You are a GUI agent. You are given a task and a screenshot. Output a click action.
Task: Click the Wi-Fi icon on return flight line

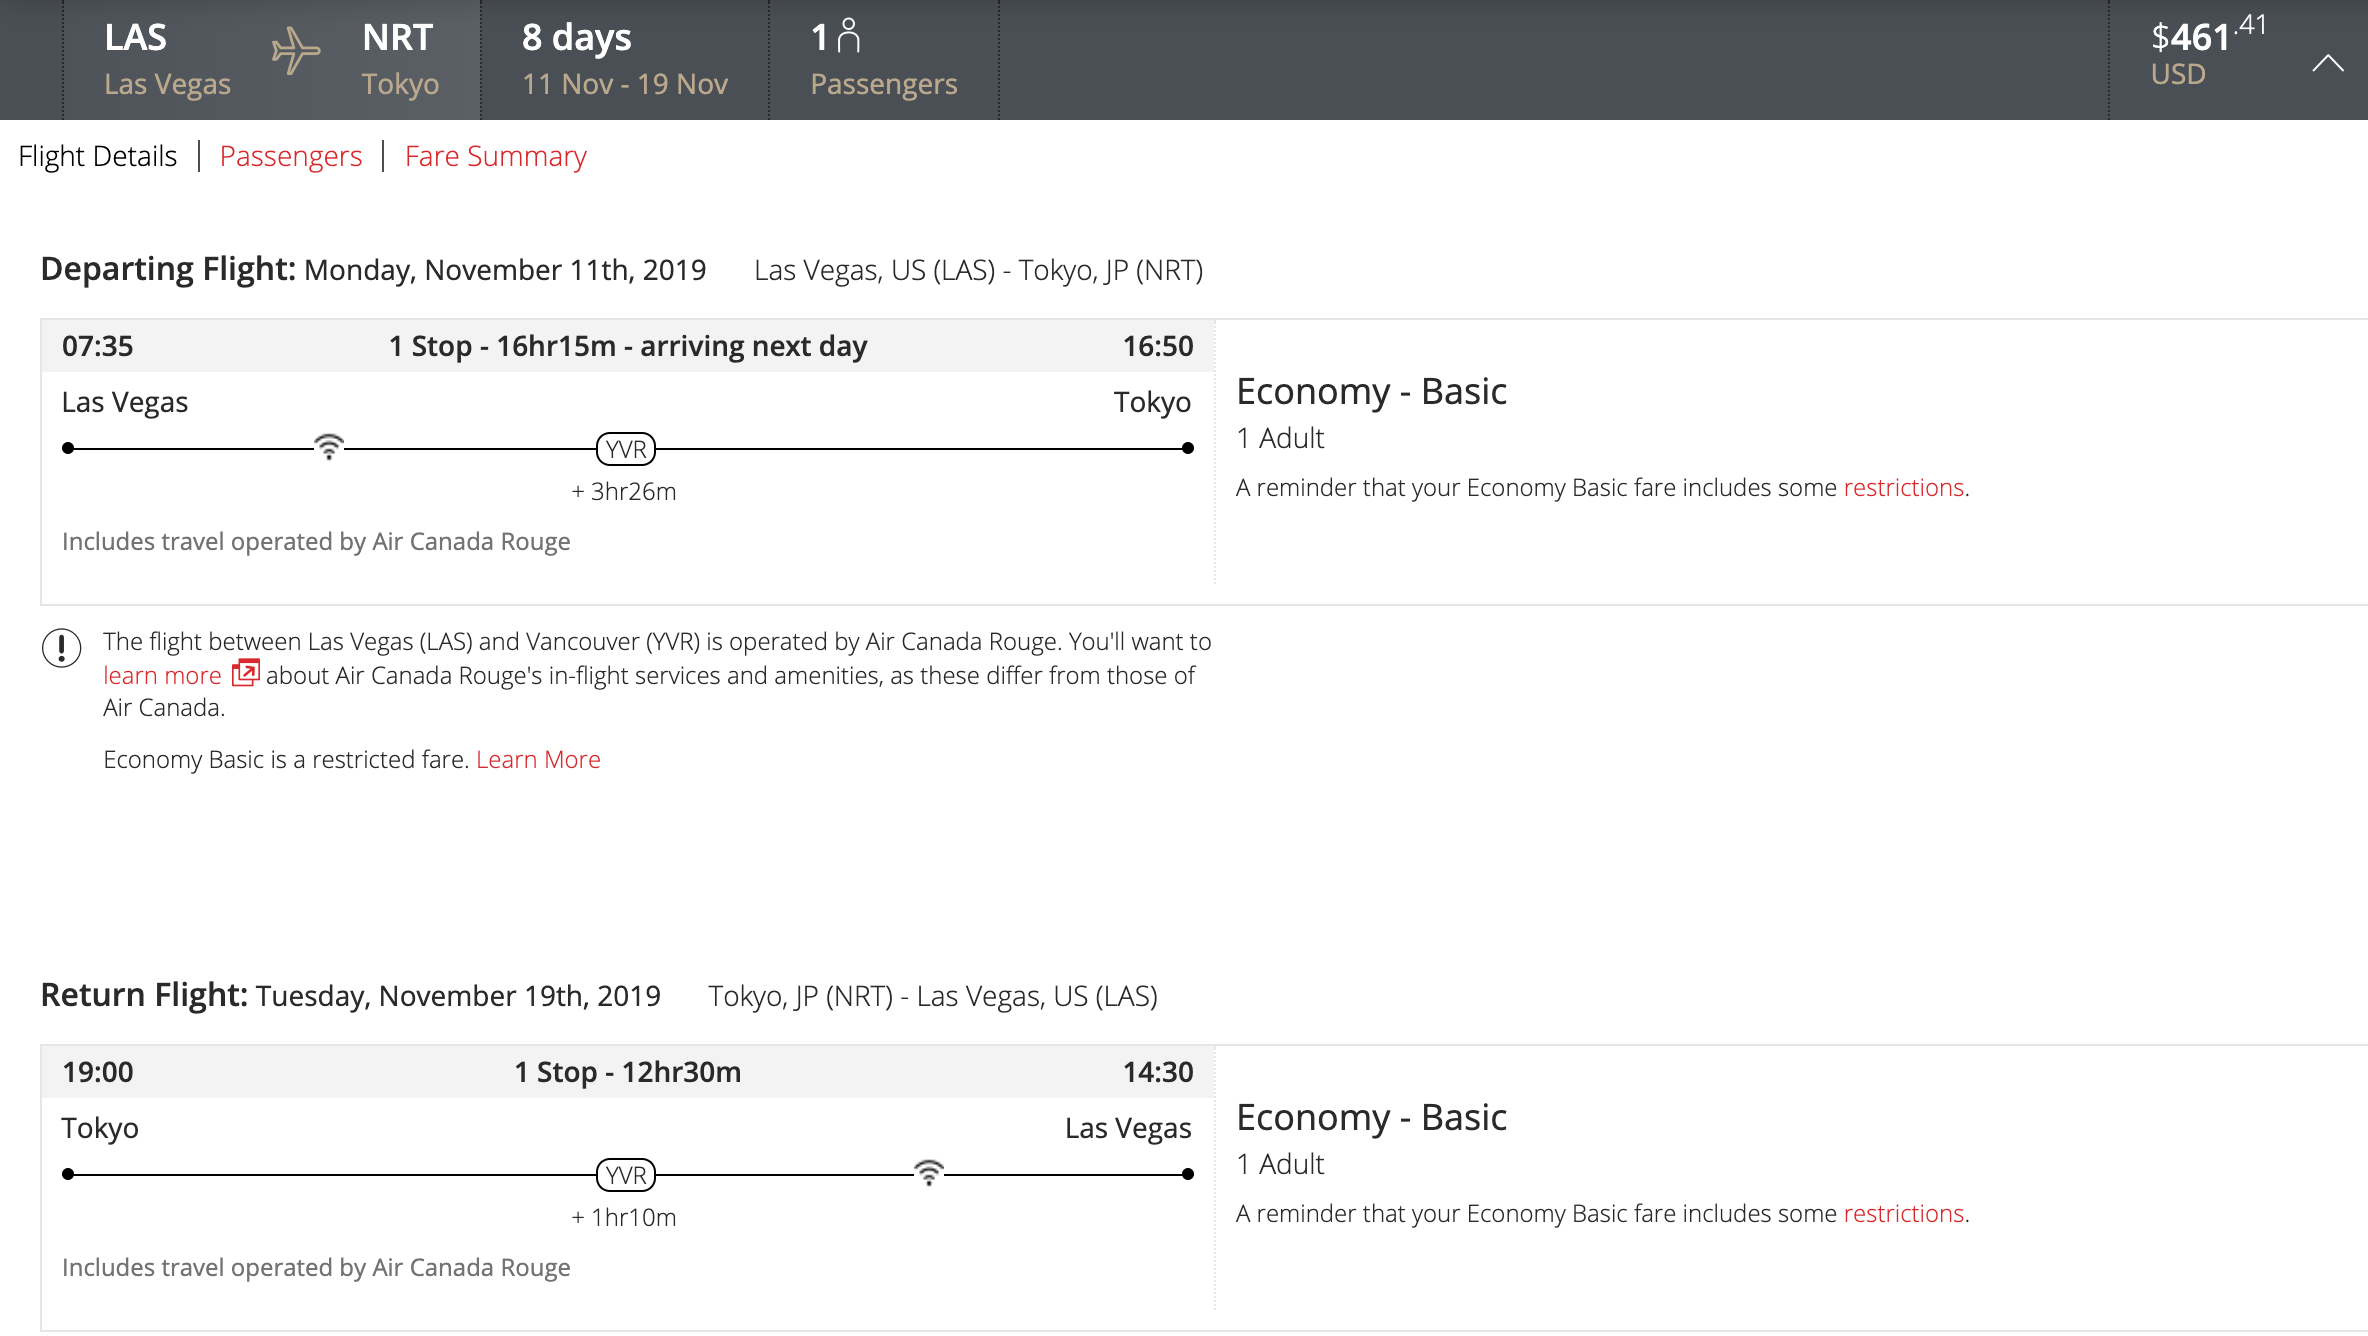(x=929, y=1172)
